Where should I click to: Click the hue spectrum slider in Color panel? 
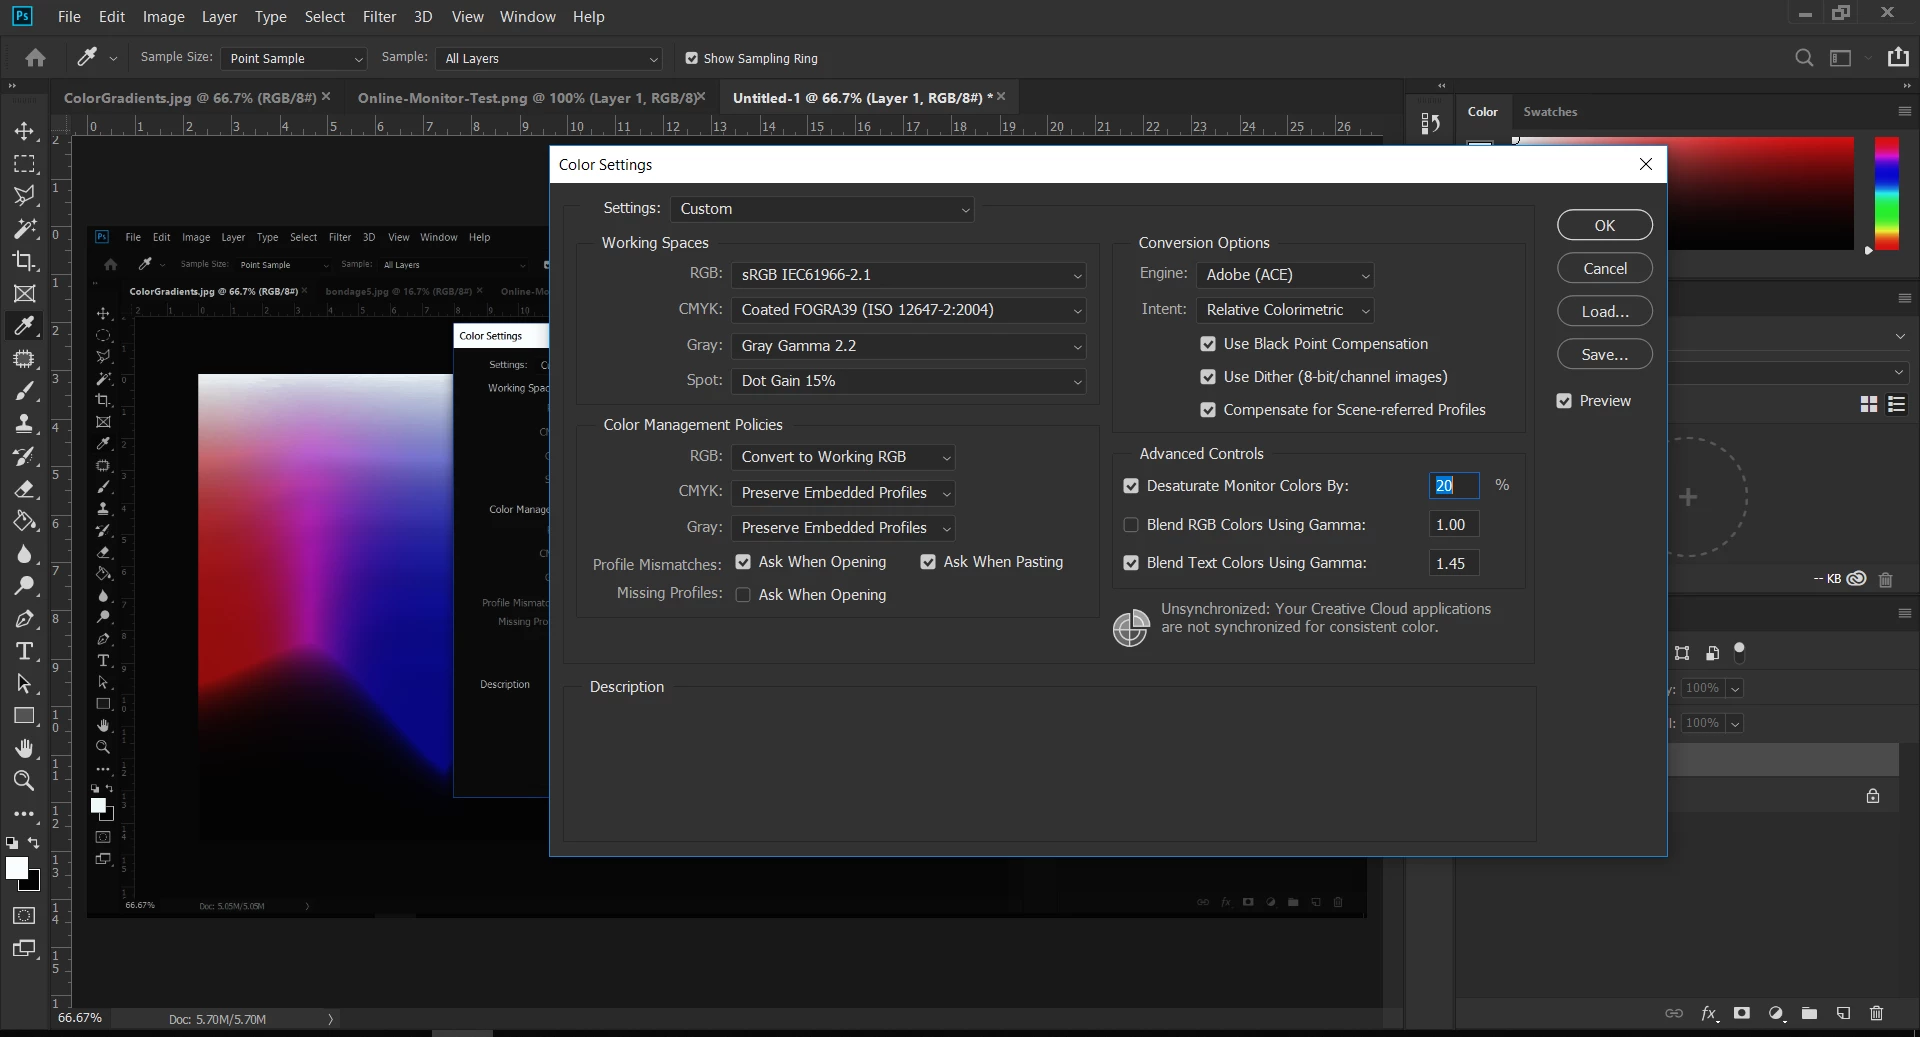pos(1887,194)
